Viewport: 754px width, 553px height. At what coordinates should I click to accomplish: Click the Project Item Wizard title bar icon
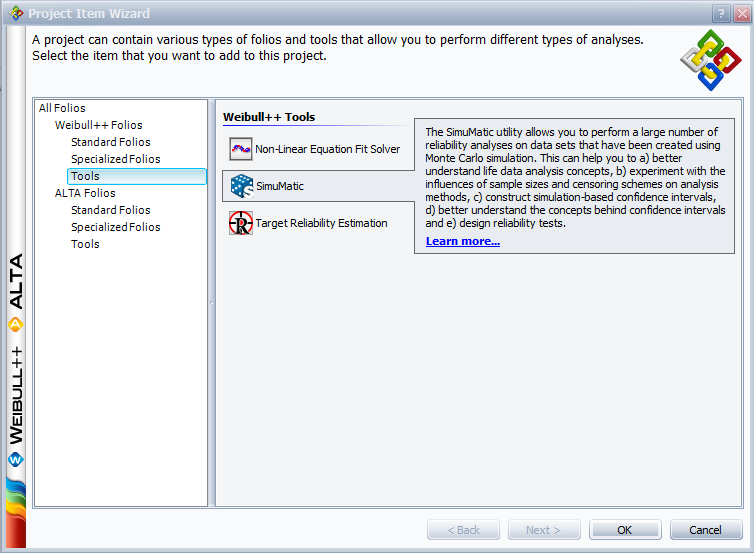click(x=16, y=13)
